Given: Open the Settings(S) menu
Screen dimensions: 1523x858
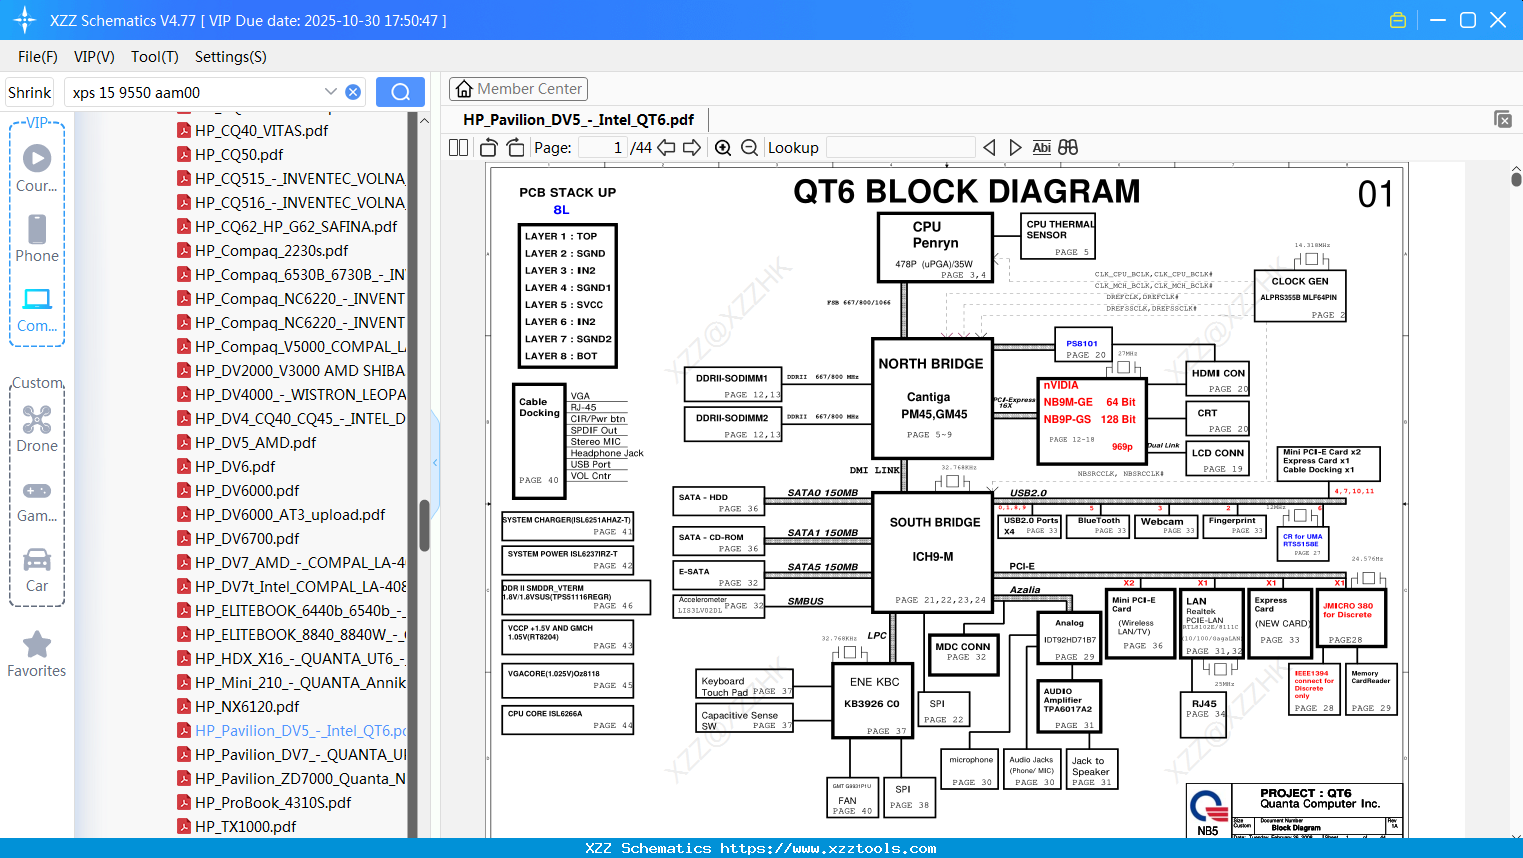Looking at the screenshot, I should pos(231,57).
